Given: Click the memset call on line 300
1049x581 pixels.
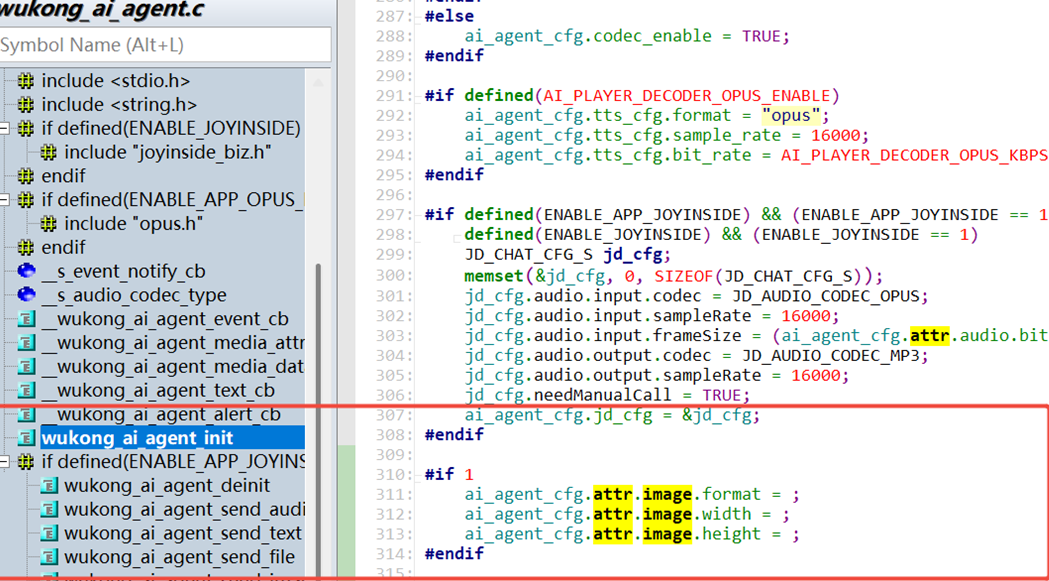Looking at the screenshot, I should click(494, 275).
